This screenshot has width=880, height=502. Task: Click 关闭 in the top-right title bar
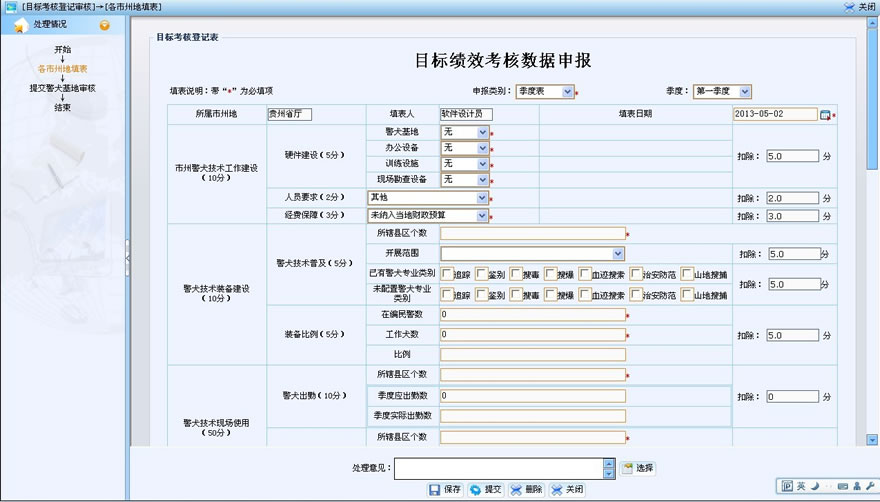click(x=860, y=7)
